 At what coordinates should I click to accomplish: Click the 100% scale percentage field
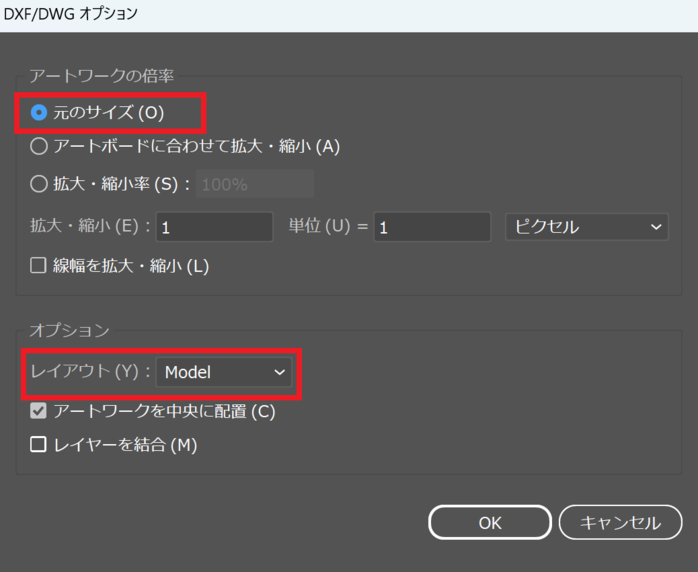click(256, 184)
